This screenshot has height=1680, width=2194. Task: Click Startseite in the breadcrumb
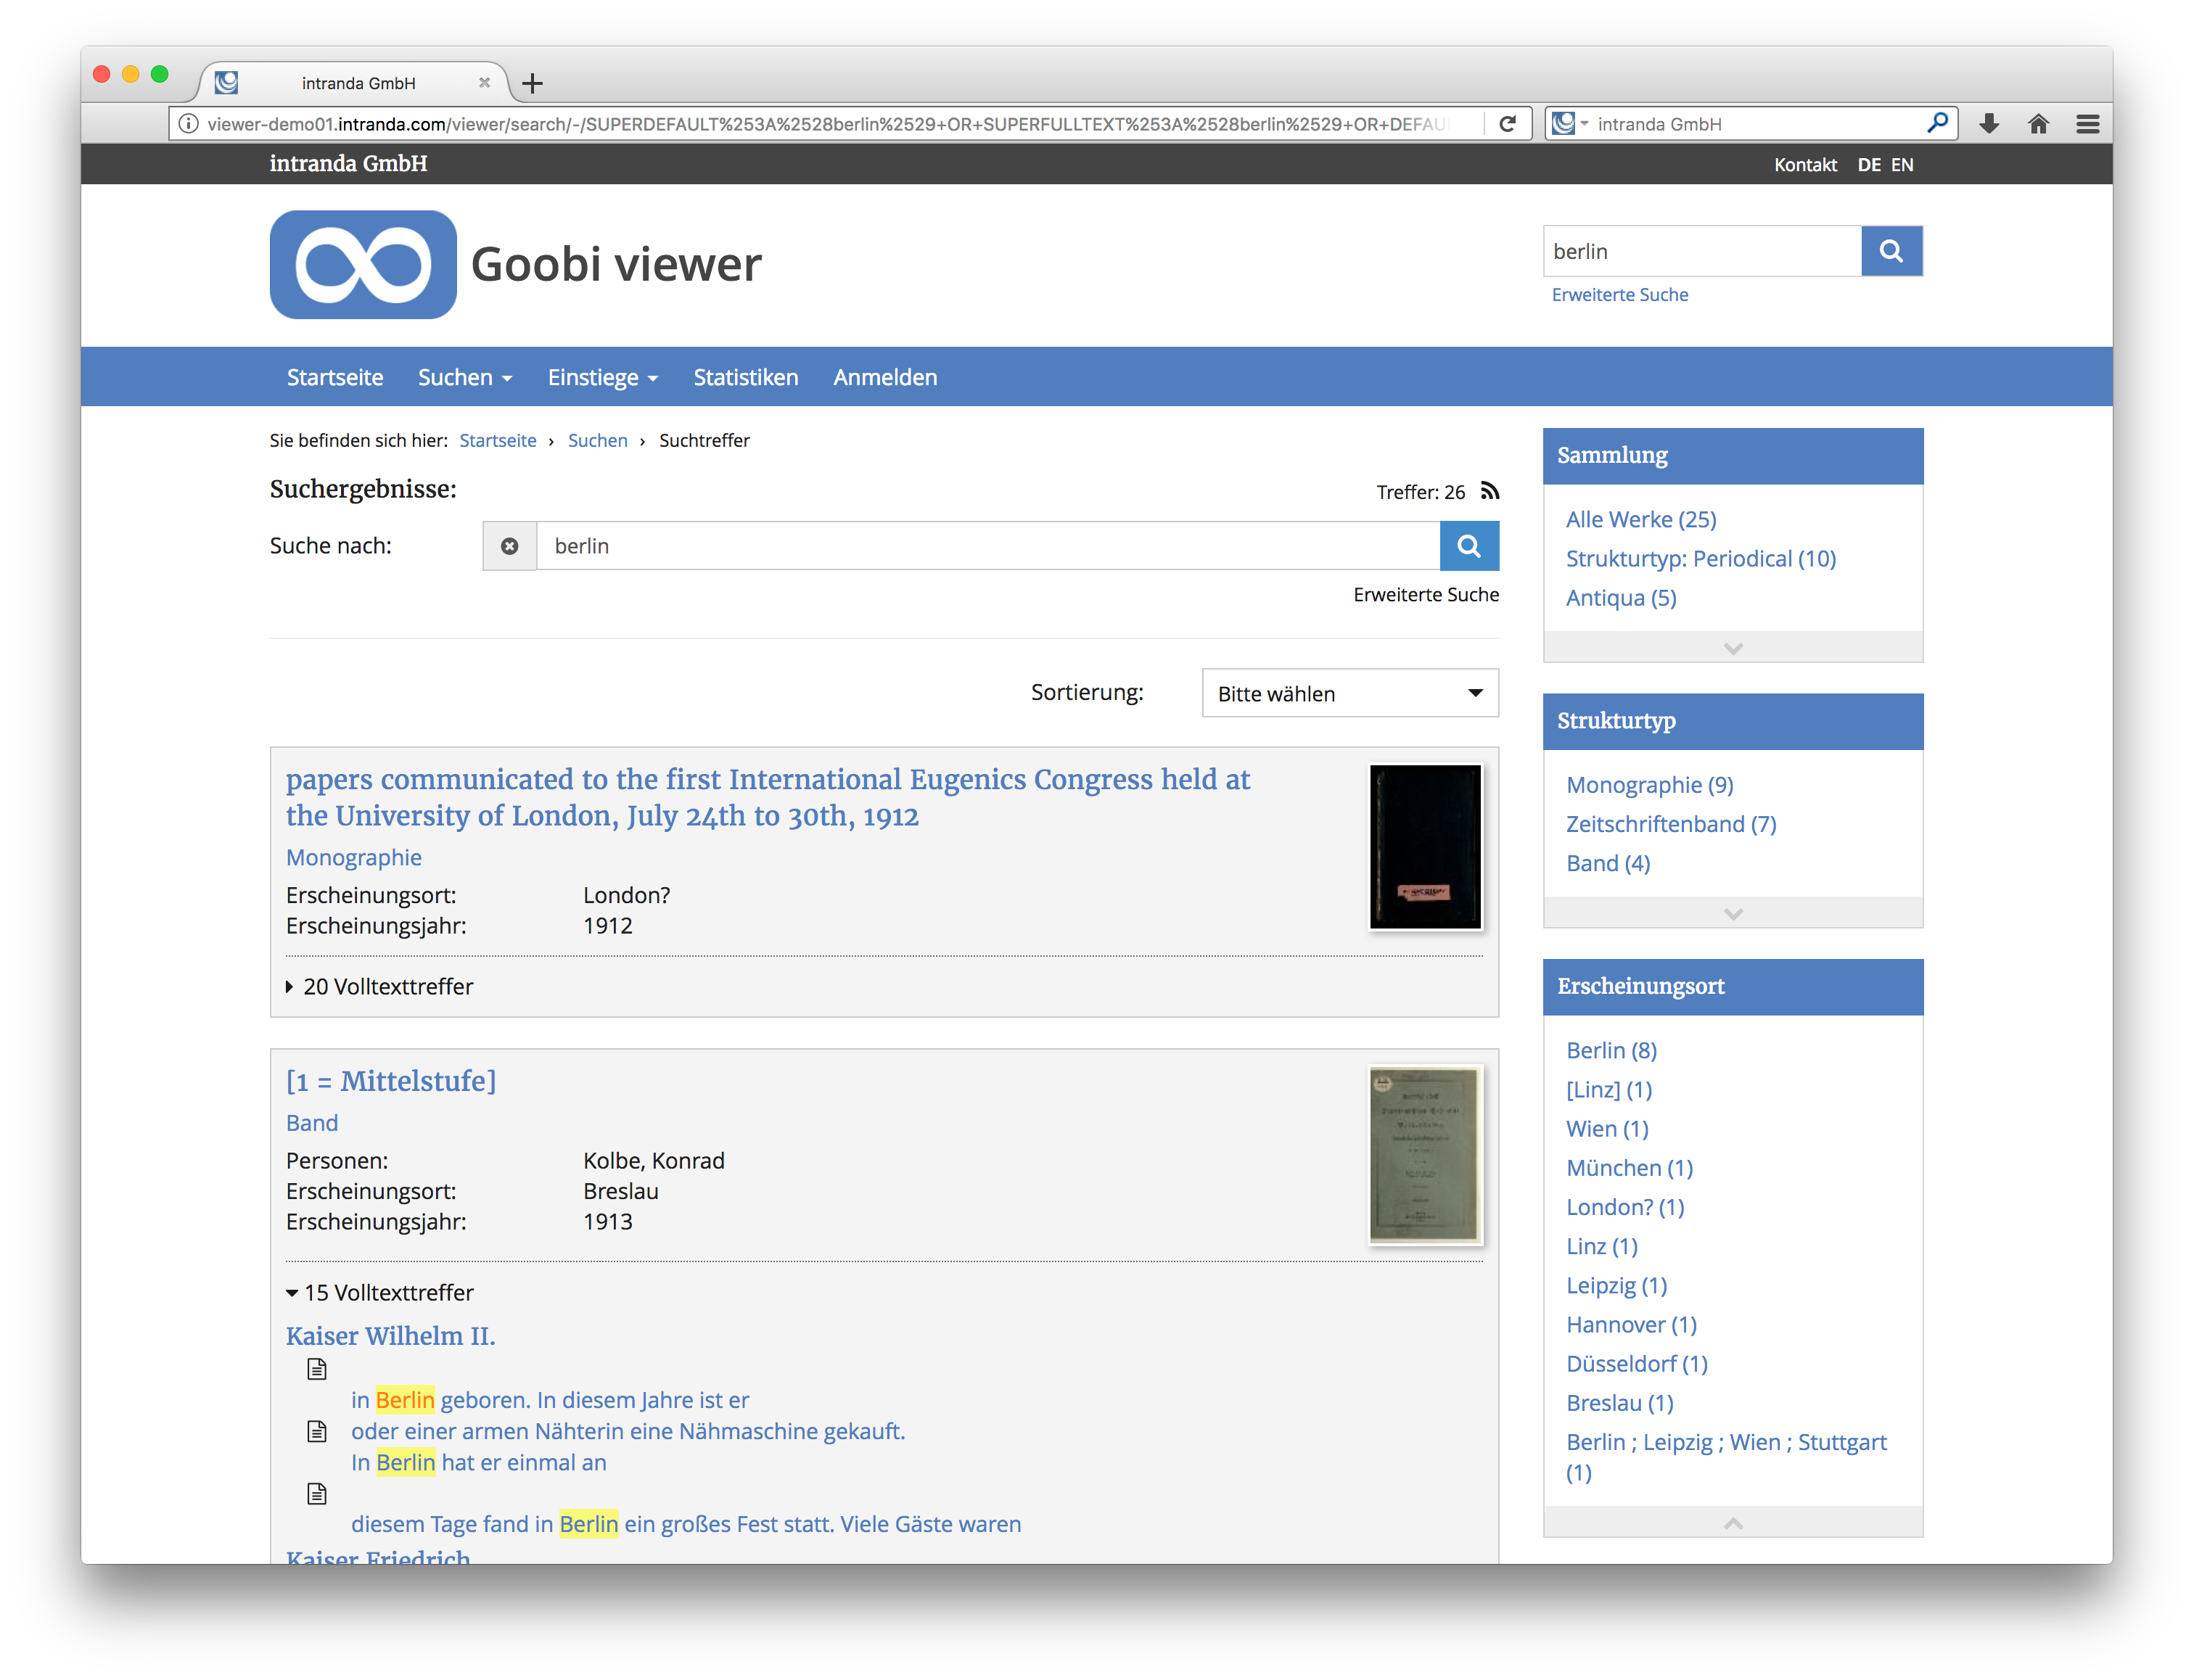498,440
